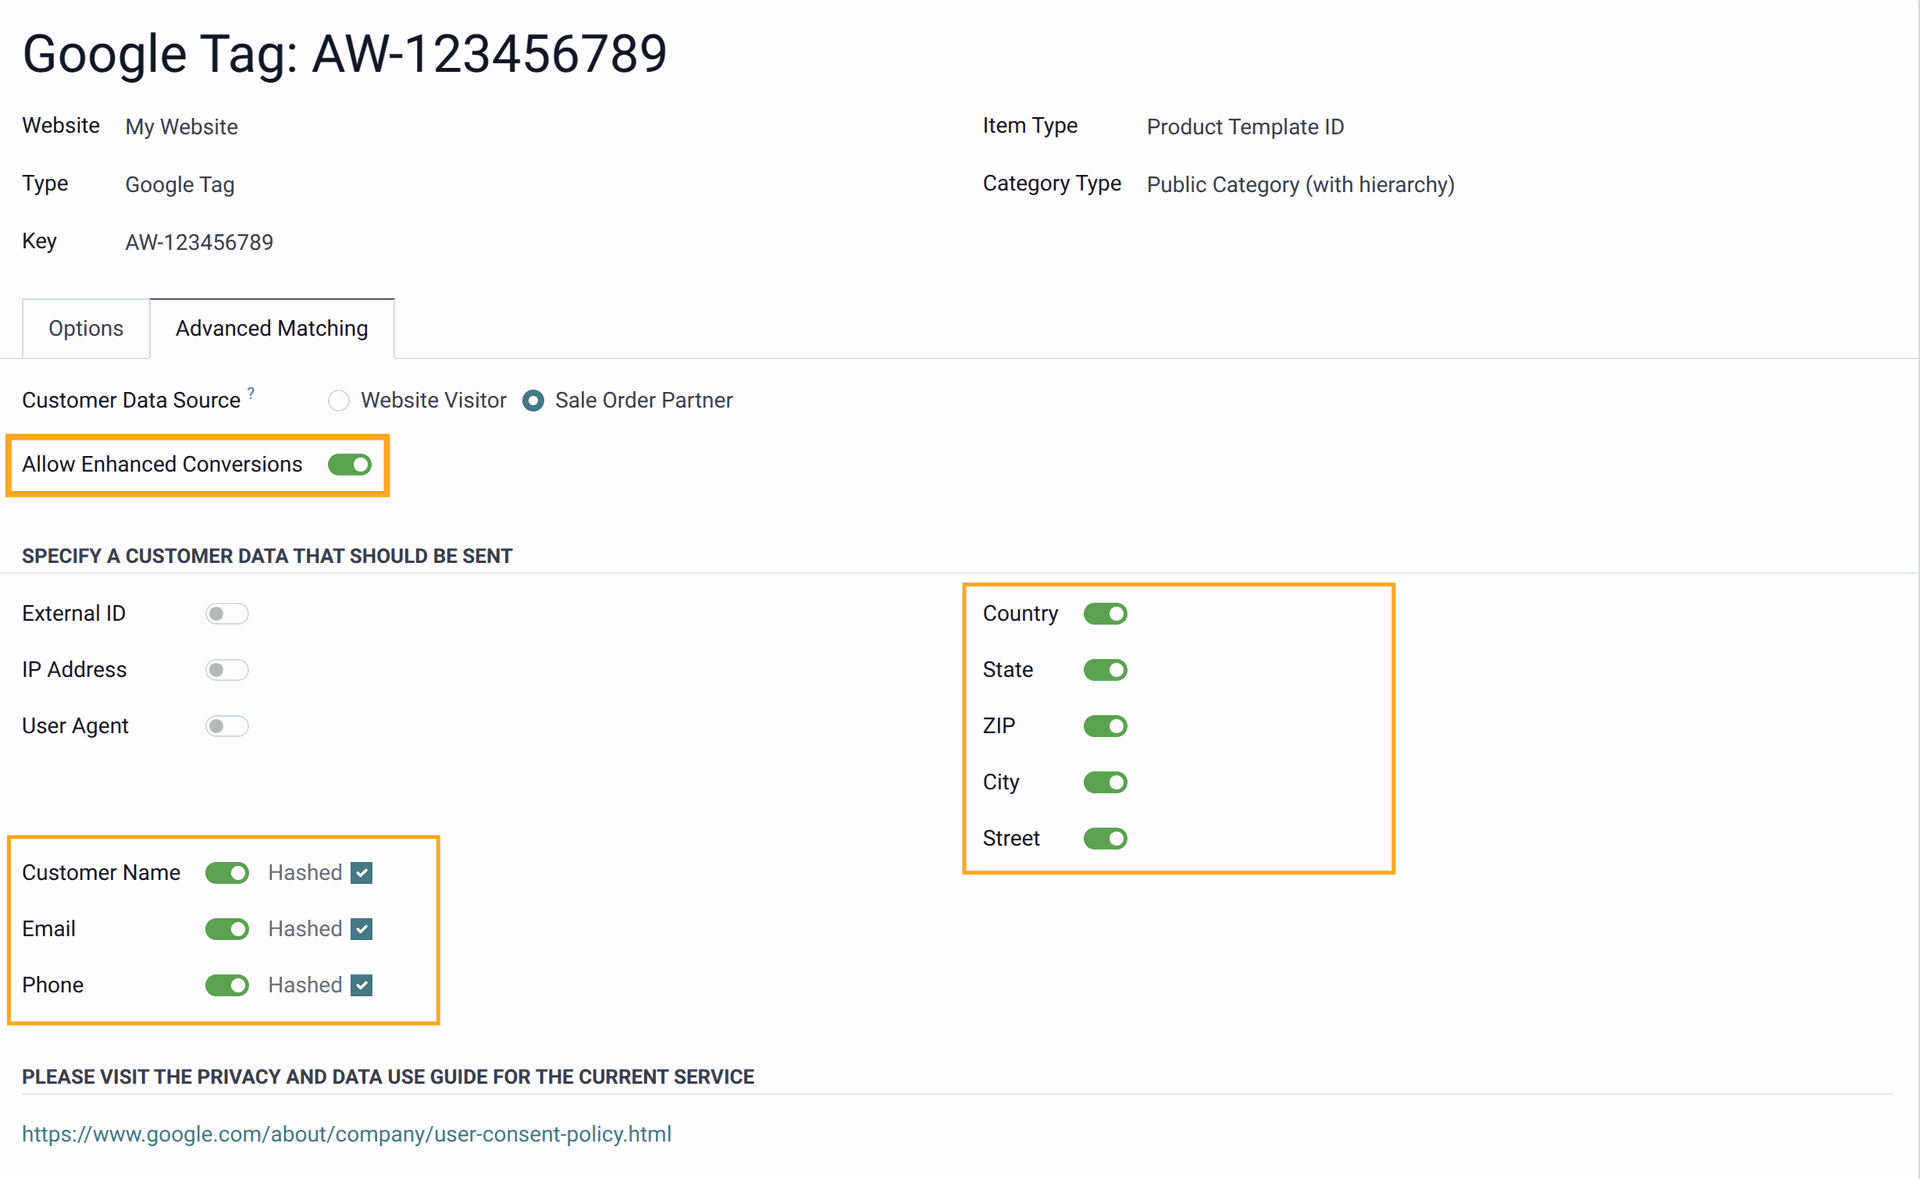The width and height of the screenshot is (1920, 1179).
Task: Enable External ID toggle
Action: 225,614
